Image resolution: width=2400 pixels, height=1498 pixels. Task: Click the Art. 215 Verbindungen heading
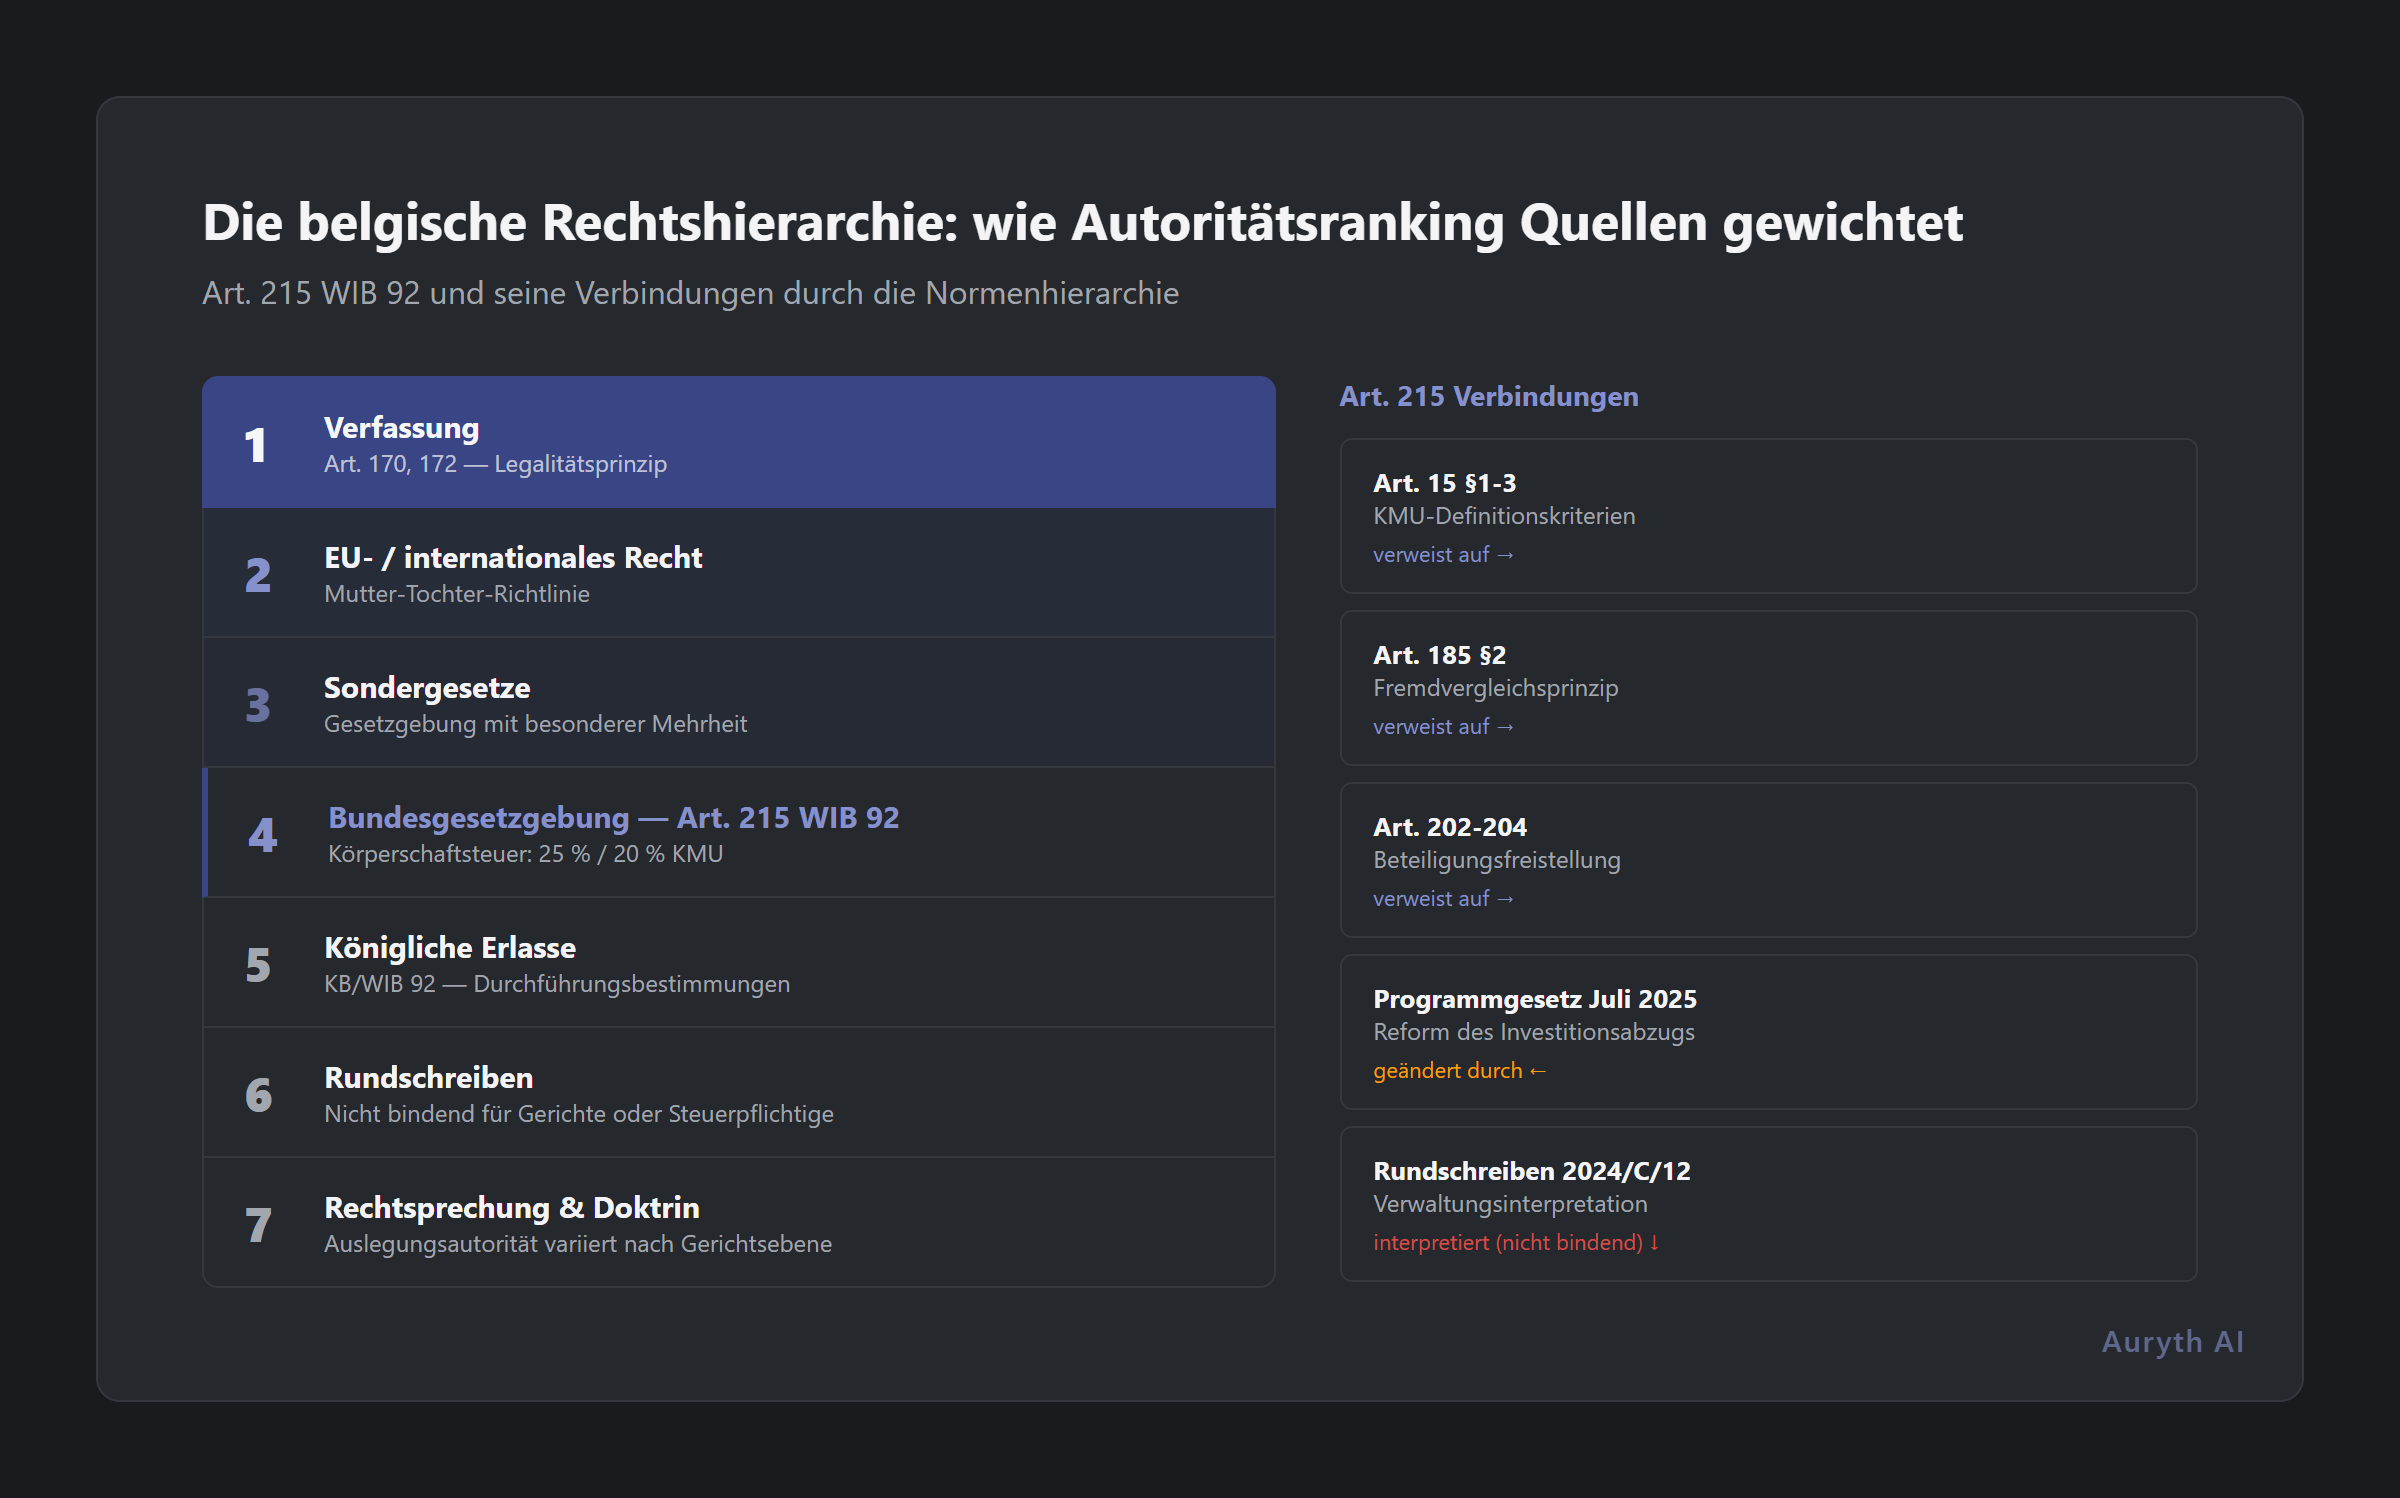coord(1488,396)
